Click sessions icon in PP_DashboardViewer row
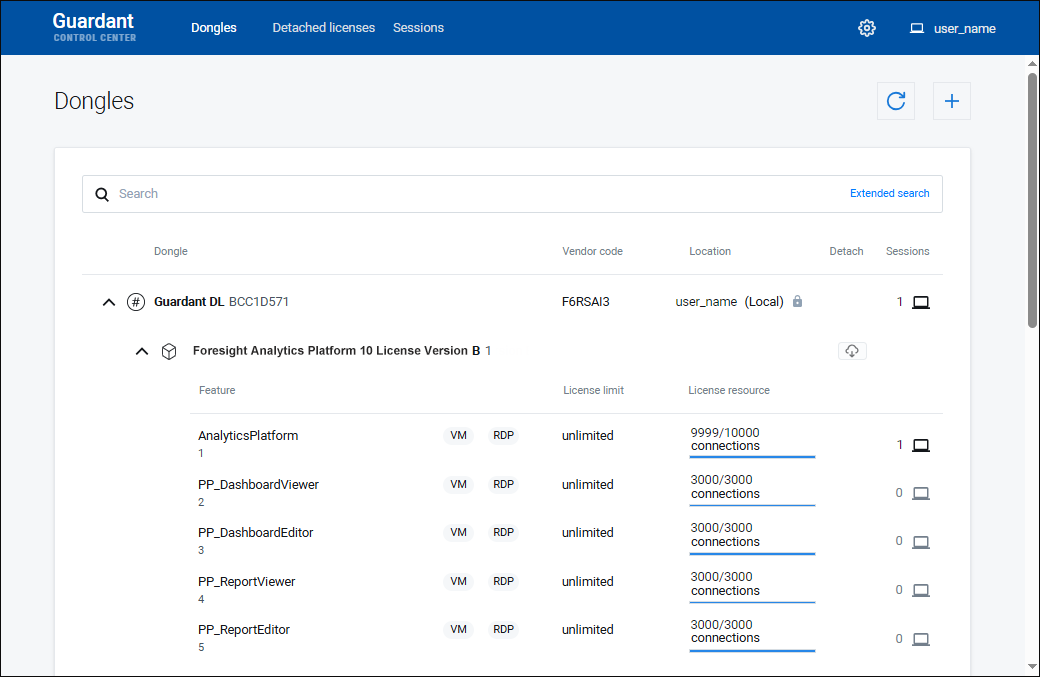The height and width of the screenshot is (677, 1040). coord(921,493)
